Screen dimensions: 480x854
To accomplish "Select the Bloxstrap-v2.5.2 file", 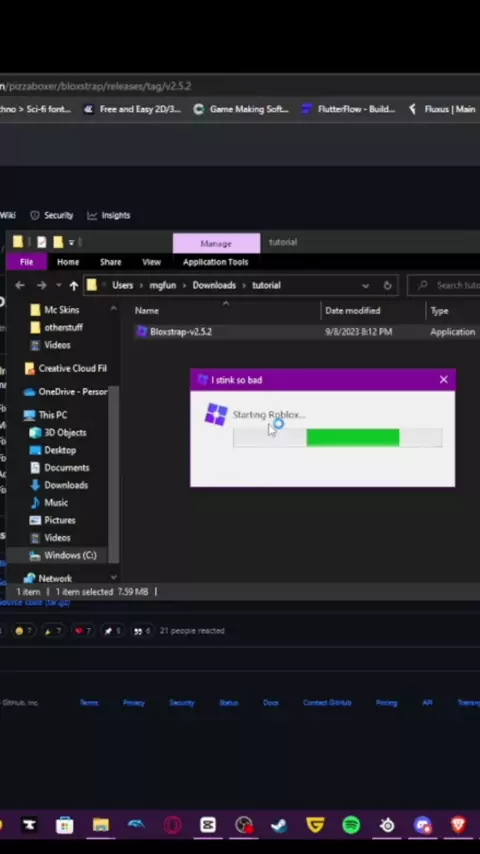I will pos(181,332).
